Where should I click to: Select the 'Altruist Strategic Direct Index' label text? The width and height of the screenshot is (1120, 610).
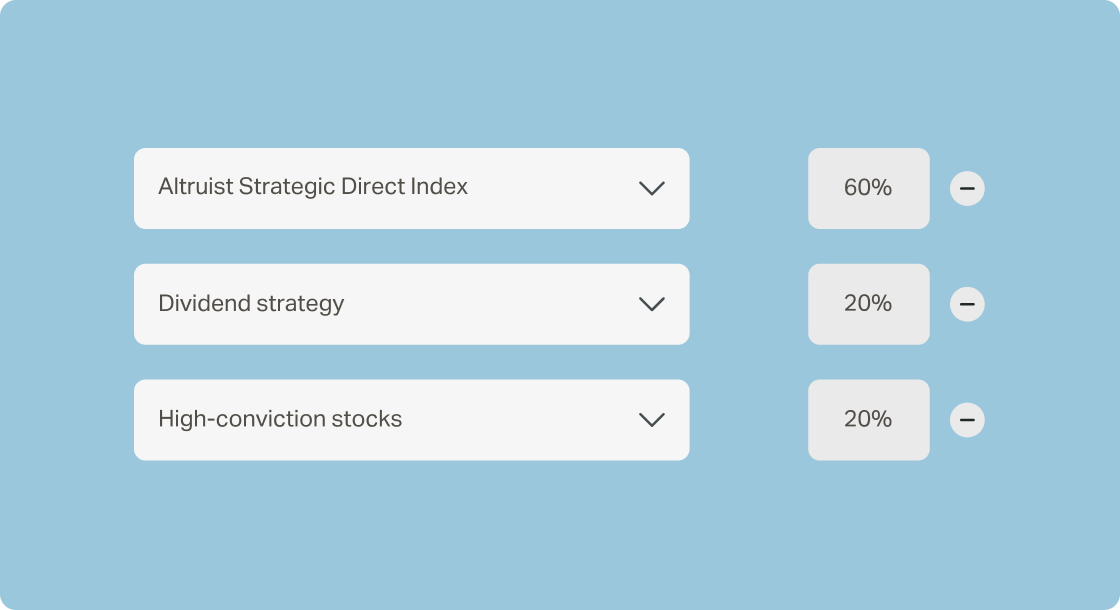pyautogui.click(x=313, y=186)
